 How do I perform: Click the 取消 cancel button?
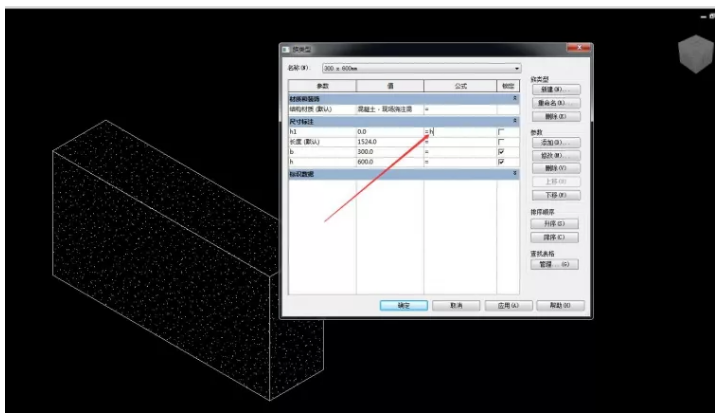coord(456,305)
